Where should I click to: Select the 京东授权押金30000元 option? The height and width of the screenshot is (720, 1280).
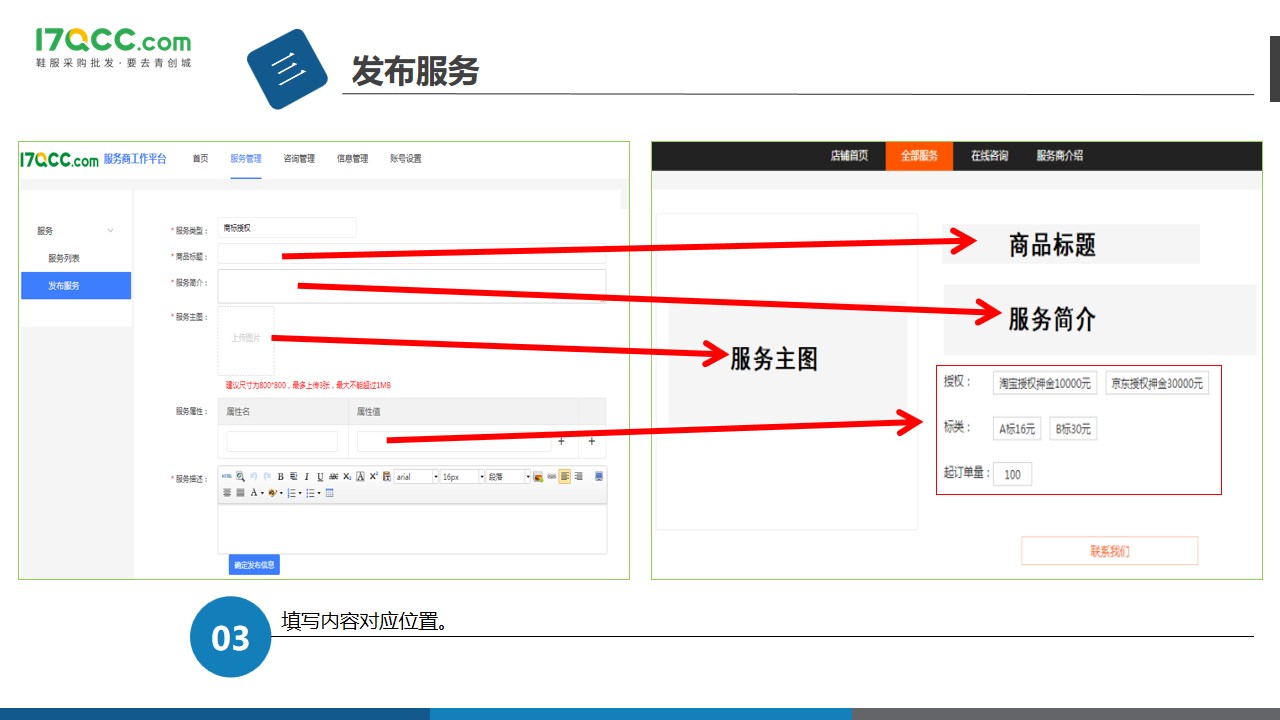click(1157, 383)
